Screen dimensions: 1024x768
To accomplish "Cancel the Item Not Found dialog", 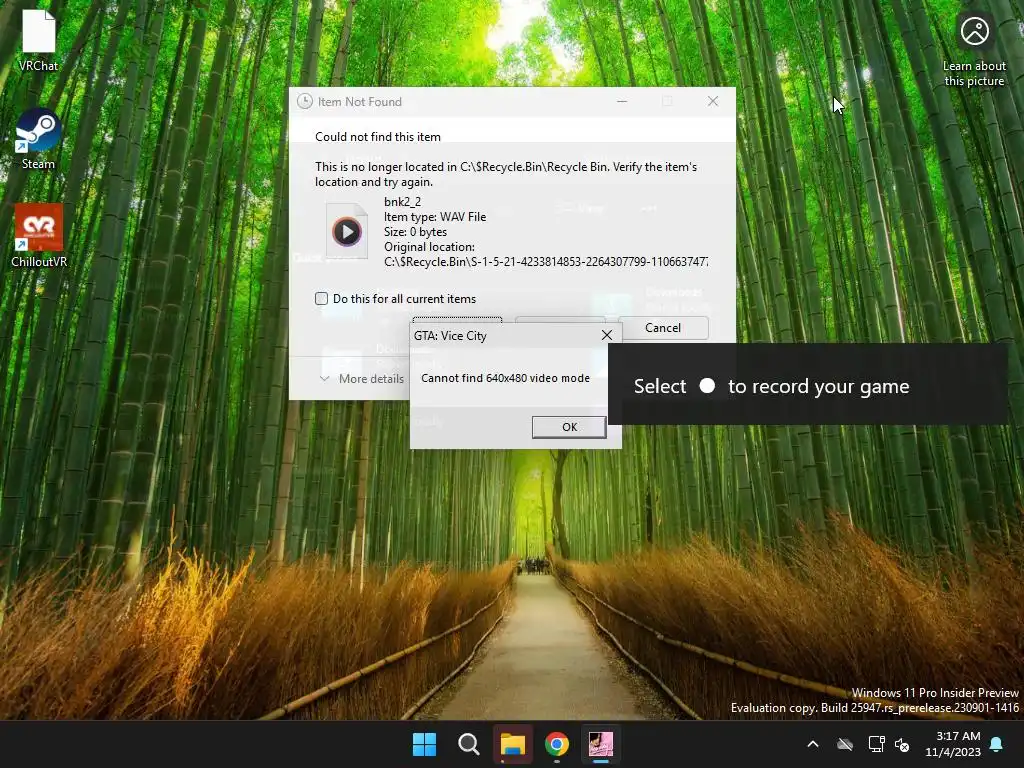I will [663, 328].
